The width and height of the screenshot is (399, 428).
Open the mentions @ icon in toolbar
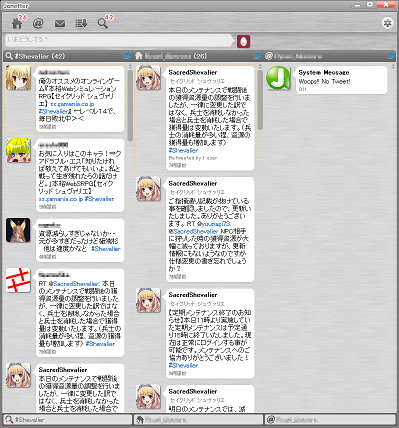pyautogui.click(x=38, y=24)
